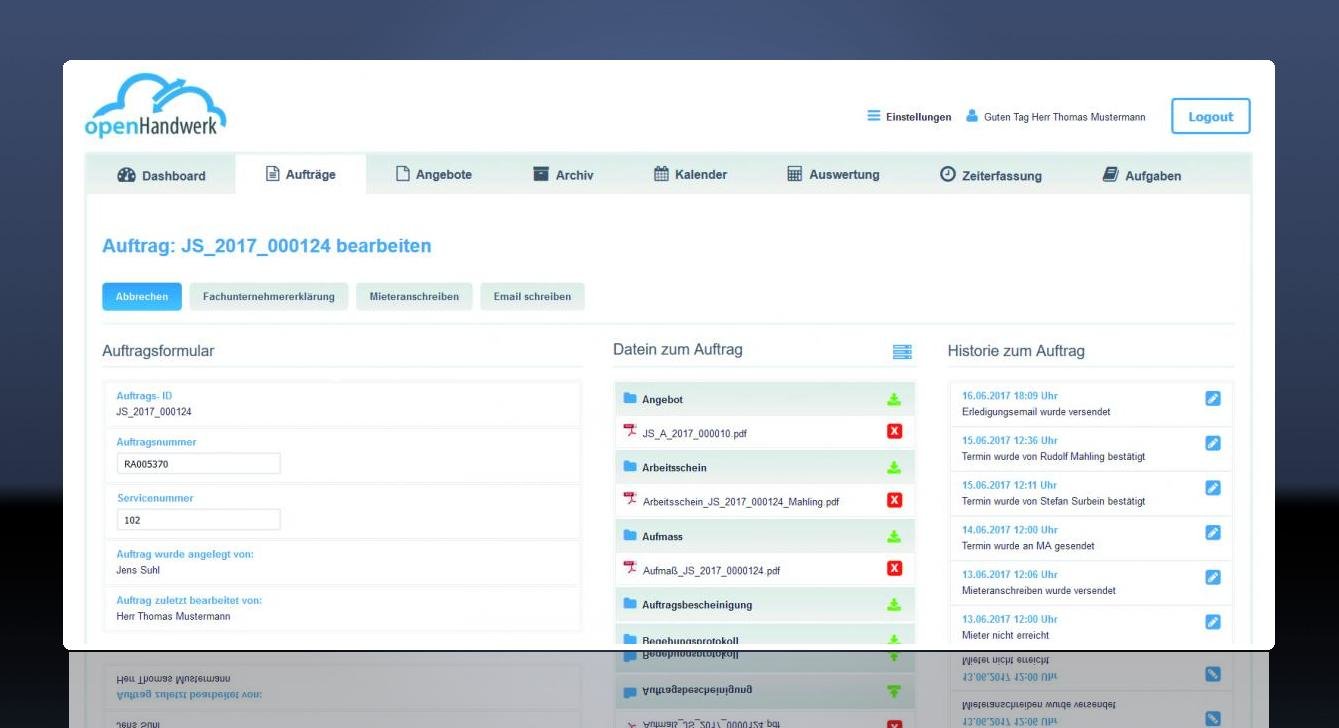1339x728 pixels.
Task: Upload file to Arbeitsschein folder
Action: pos(894,467)
